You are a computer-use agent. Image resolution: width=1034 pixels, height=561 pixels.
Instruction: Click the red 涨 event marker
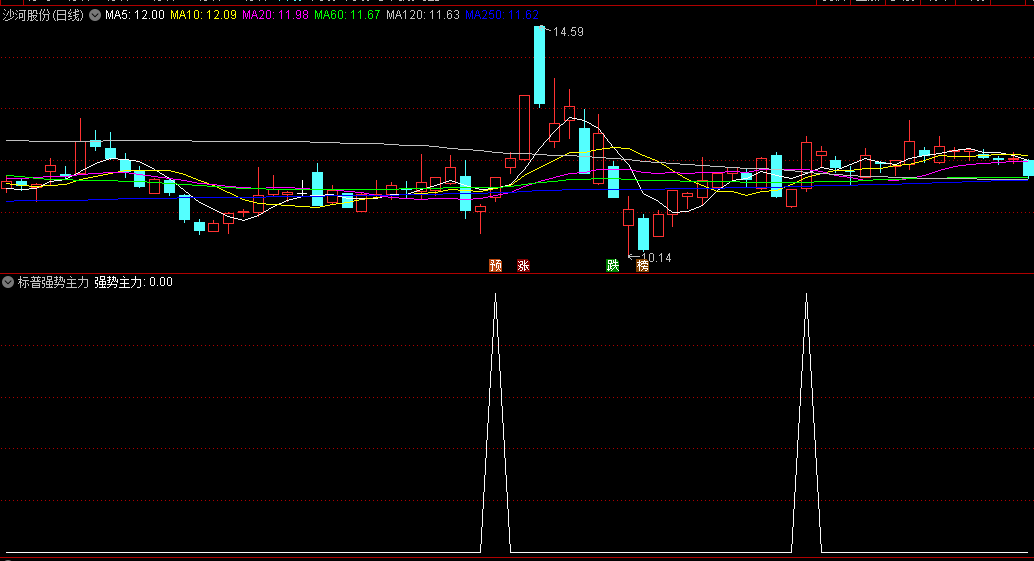[x=523, y=265]
